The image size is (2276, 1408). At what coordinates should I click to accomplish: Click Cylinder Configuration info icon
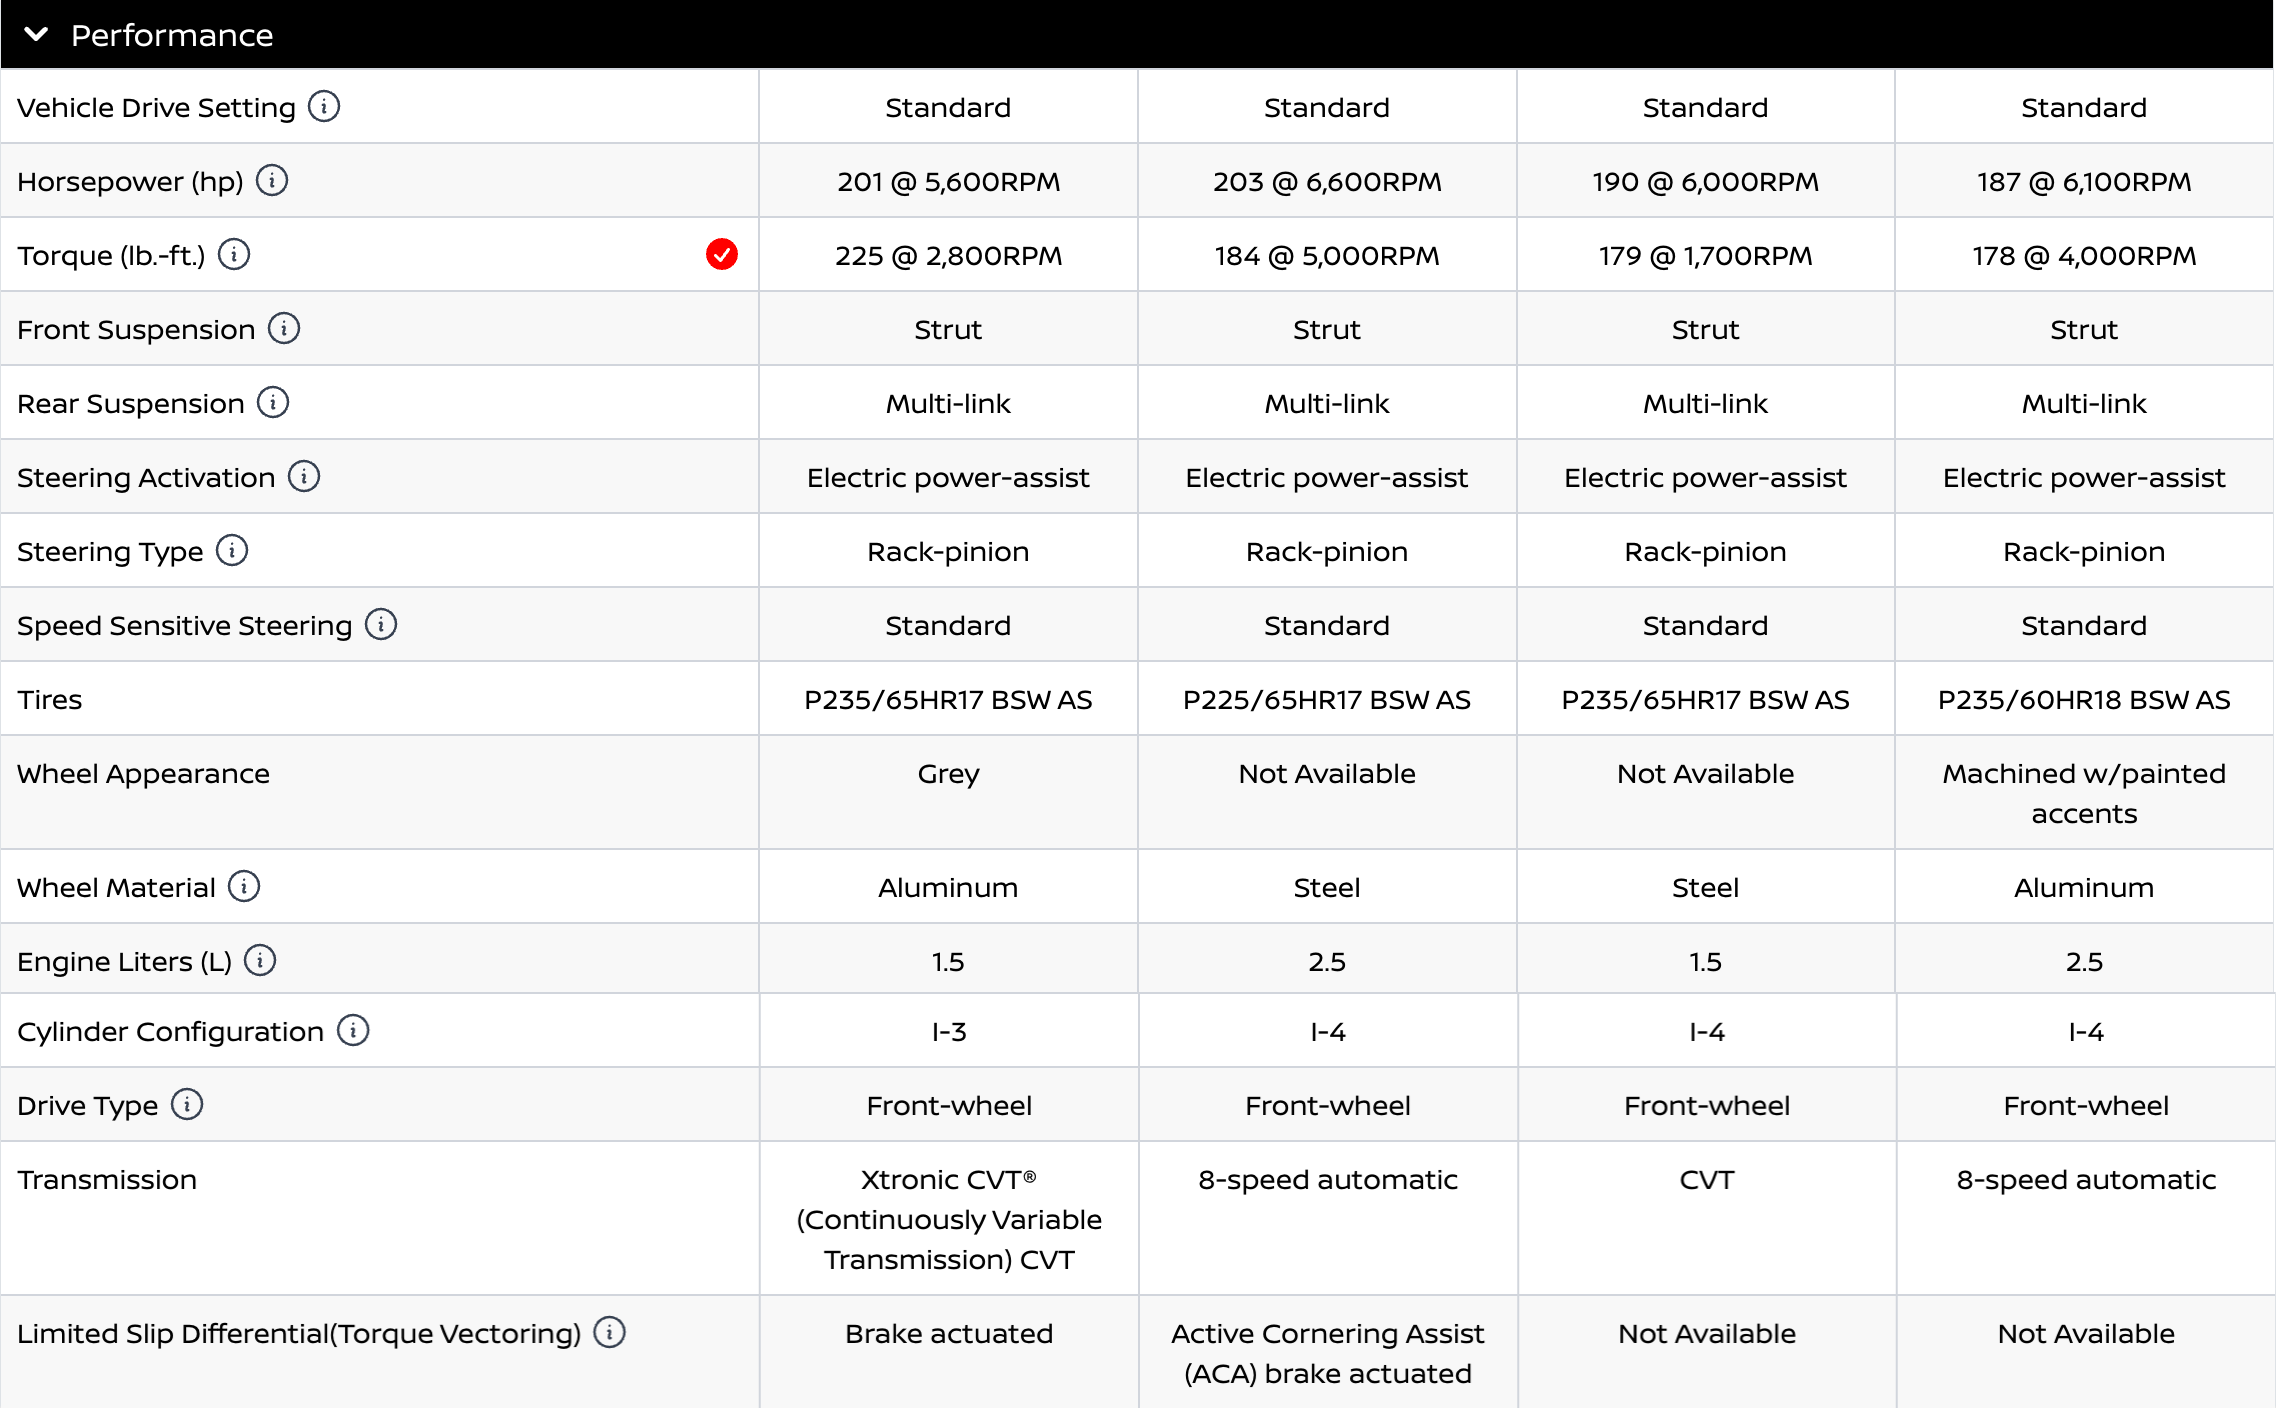tap(353, 1030)
